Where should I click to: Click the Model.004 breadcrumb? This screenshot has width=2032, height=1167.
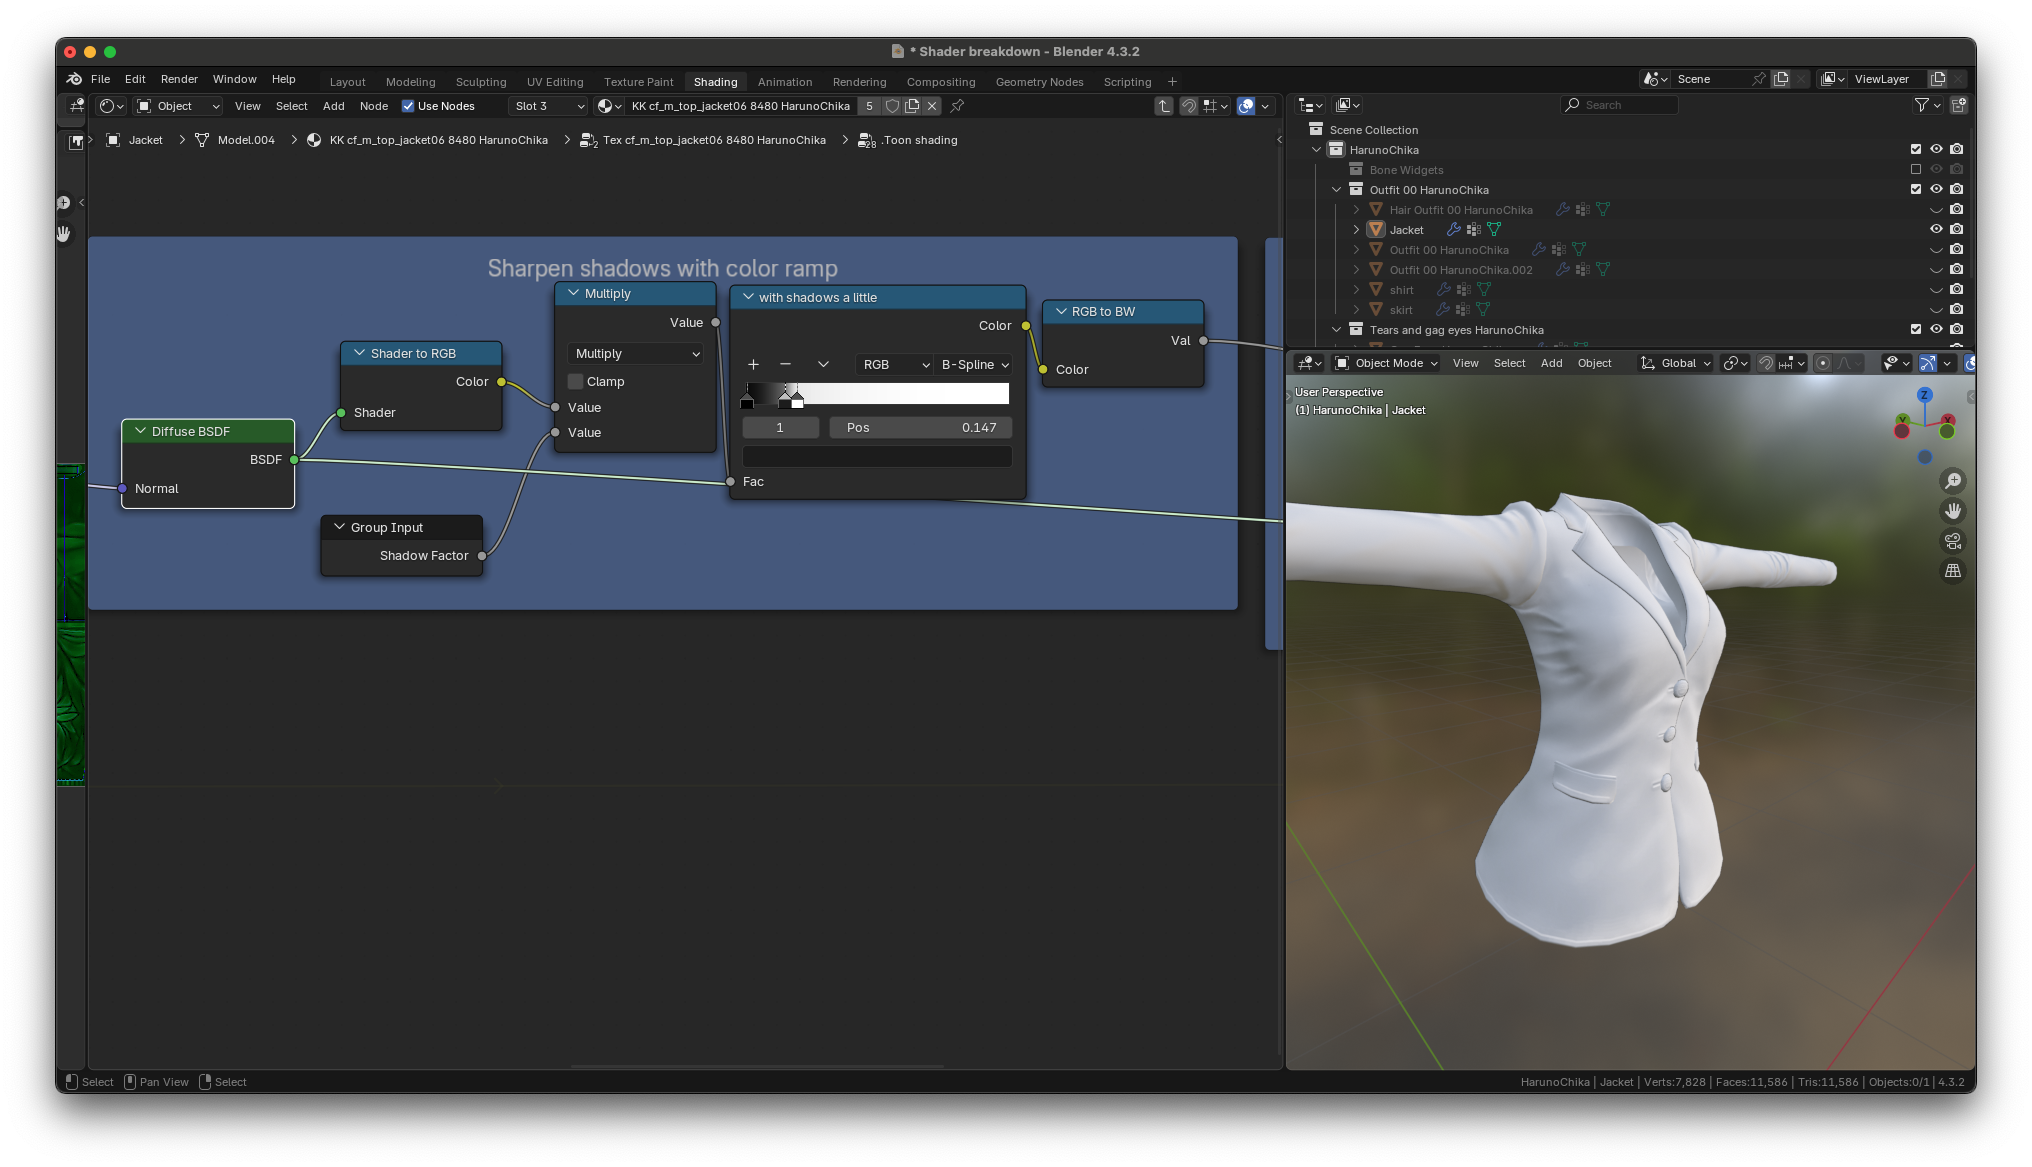pos(246,140)
